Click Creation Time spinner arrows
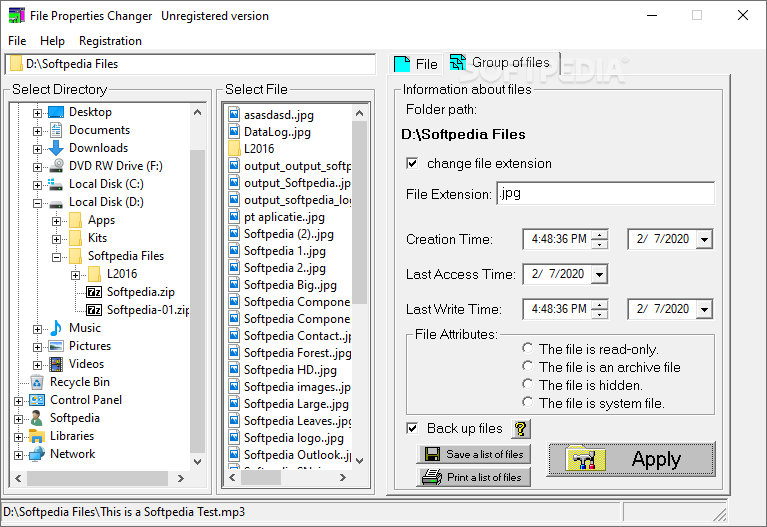 point(600,239)
